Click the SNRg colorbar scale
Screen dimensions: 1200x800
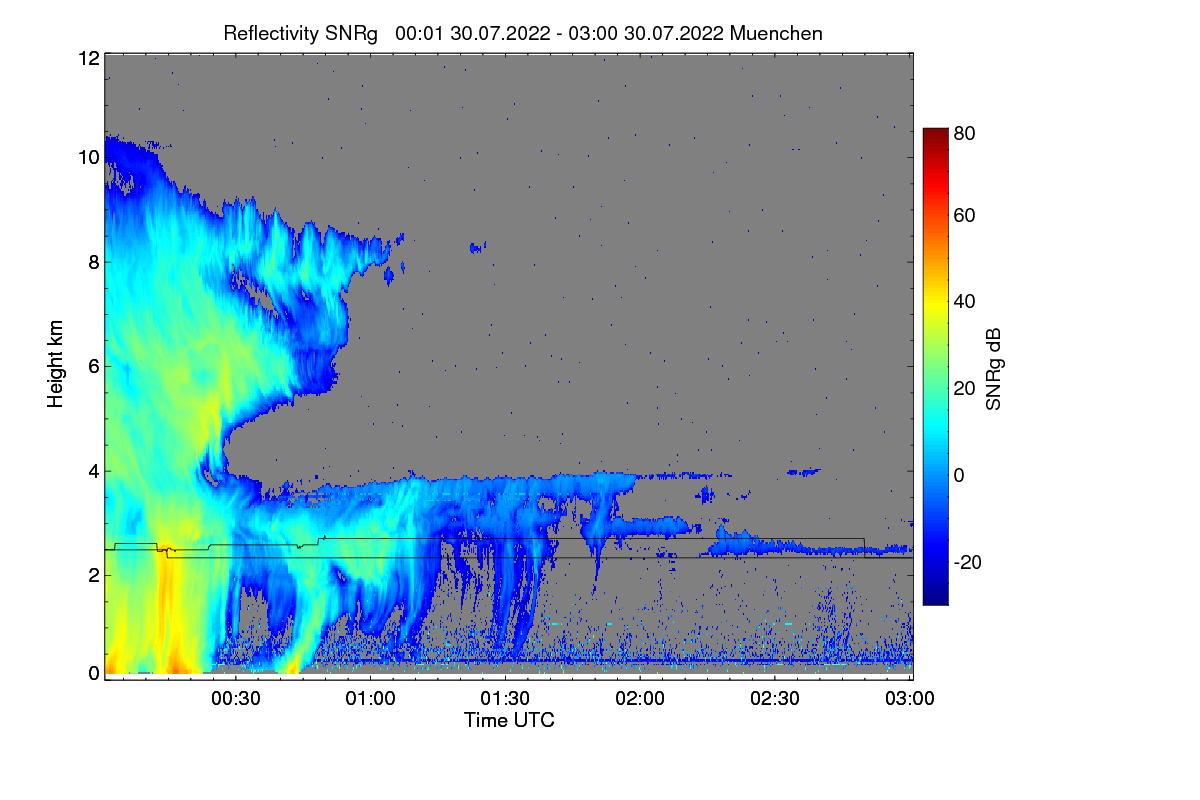934,366
